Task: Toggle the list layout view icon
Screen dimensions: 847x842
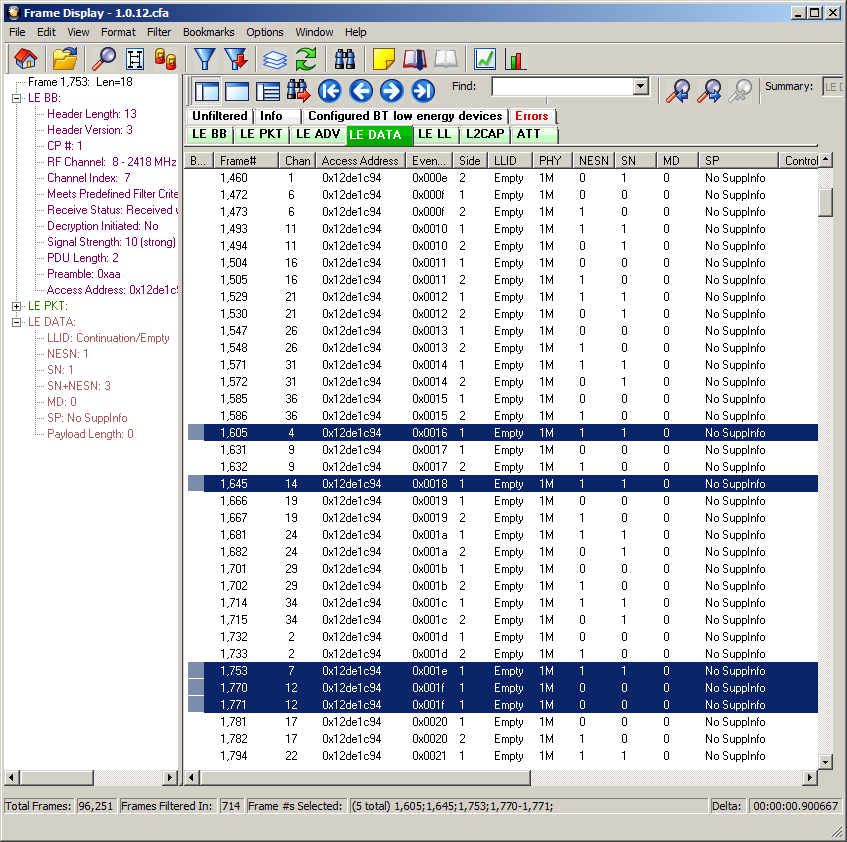Action: 268,91
